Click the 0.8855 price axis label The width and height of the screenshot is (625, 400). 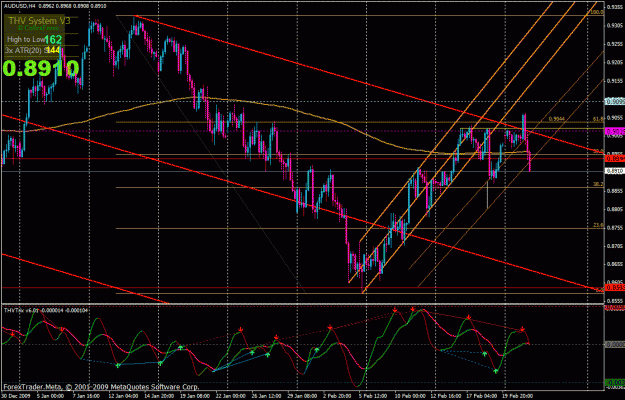coord(615,190)
